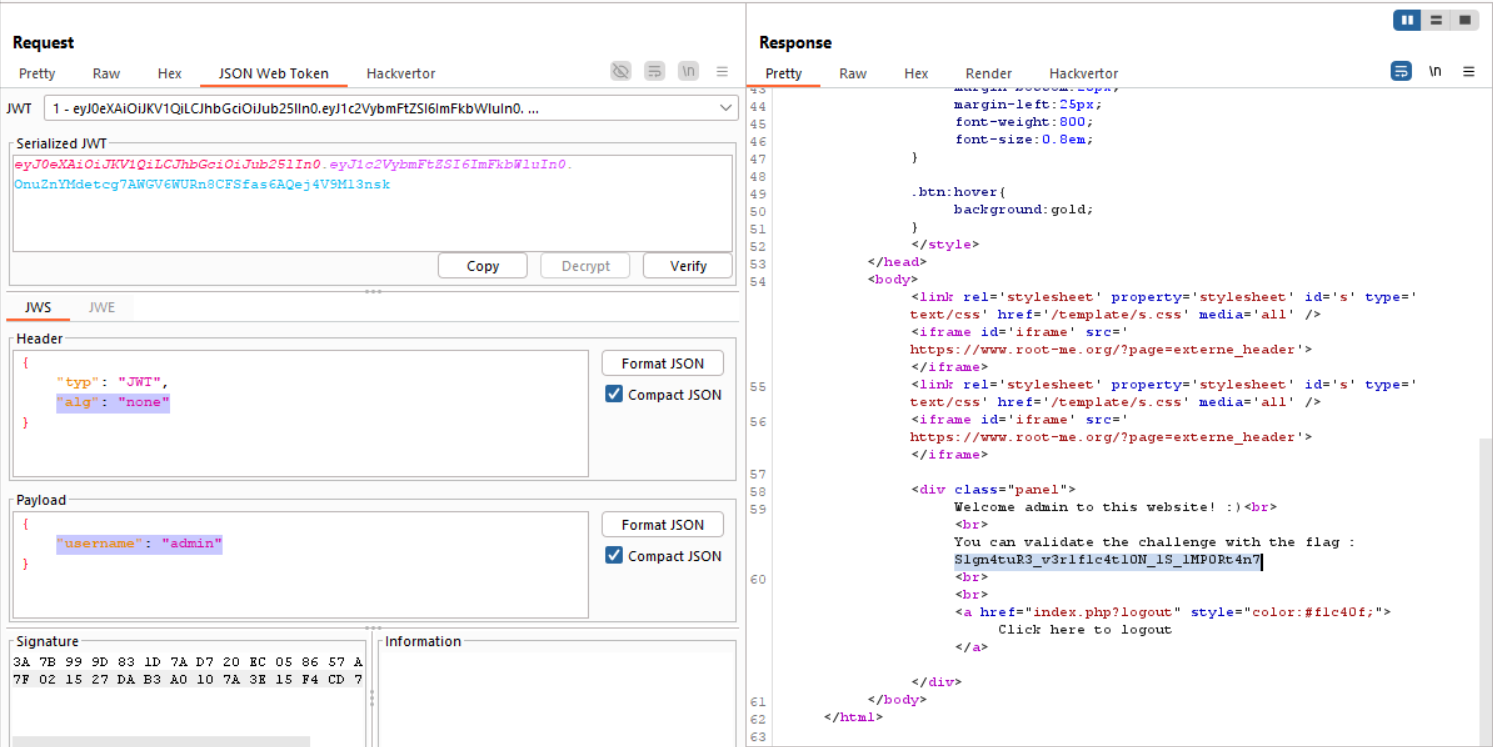Uncheck Compact JSON for Header
This screenshot has width=1493, height=747.
(614, 395)
